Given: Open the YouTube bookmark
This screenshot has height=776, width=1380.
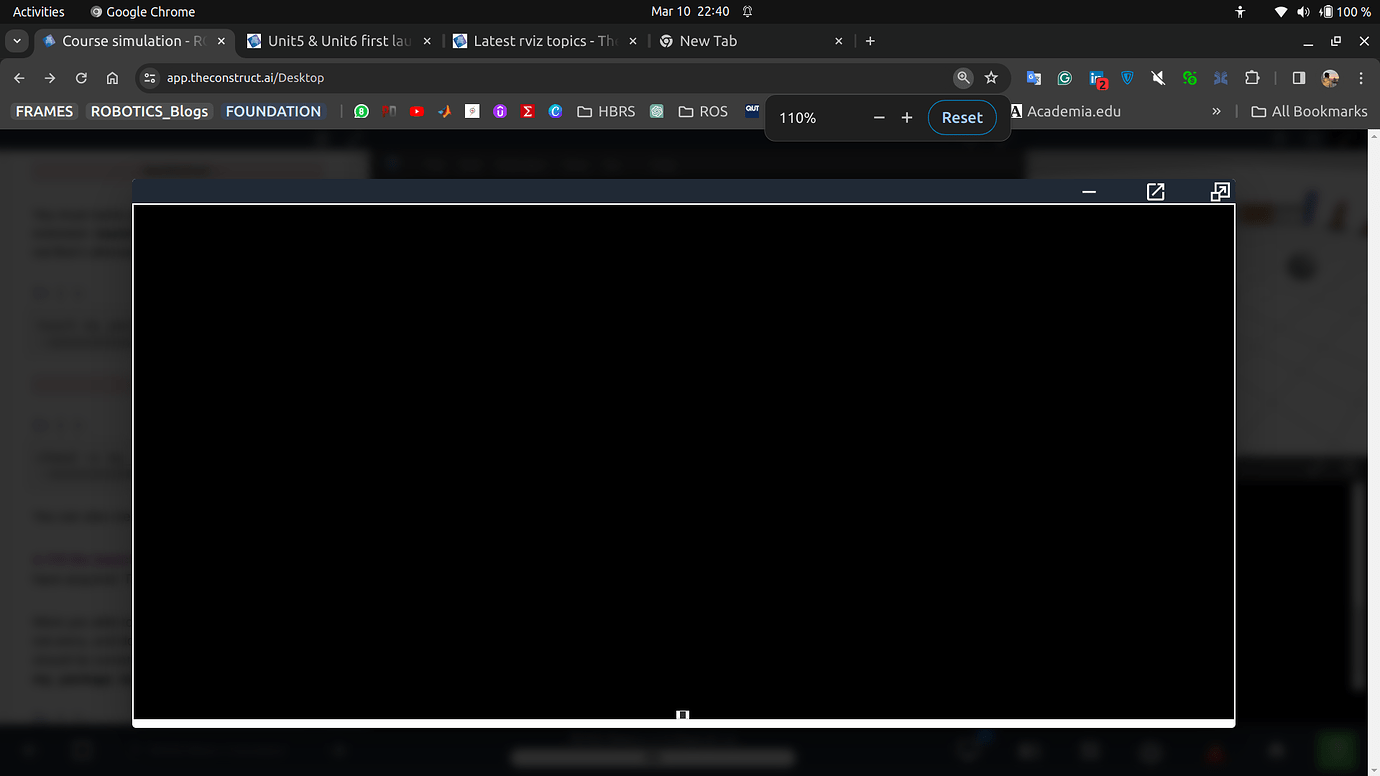Looking at the screenshot, I should (x=417, y=111).
